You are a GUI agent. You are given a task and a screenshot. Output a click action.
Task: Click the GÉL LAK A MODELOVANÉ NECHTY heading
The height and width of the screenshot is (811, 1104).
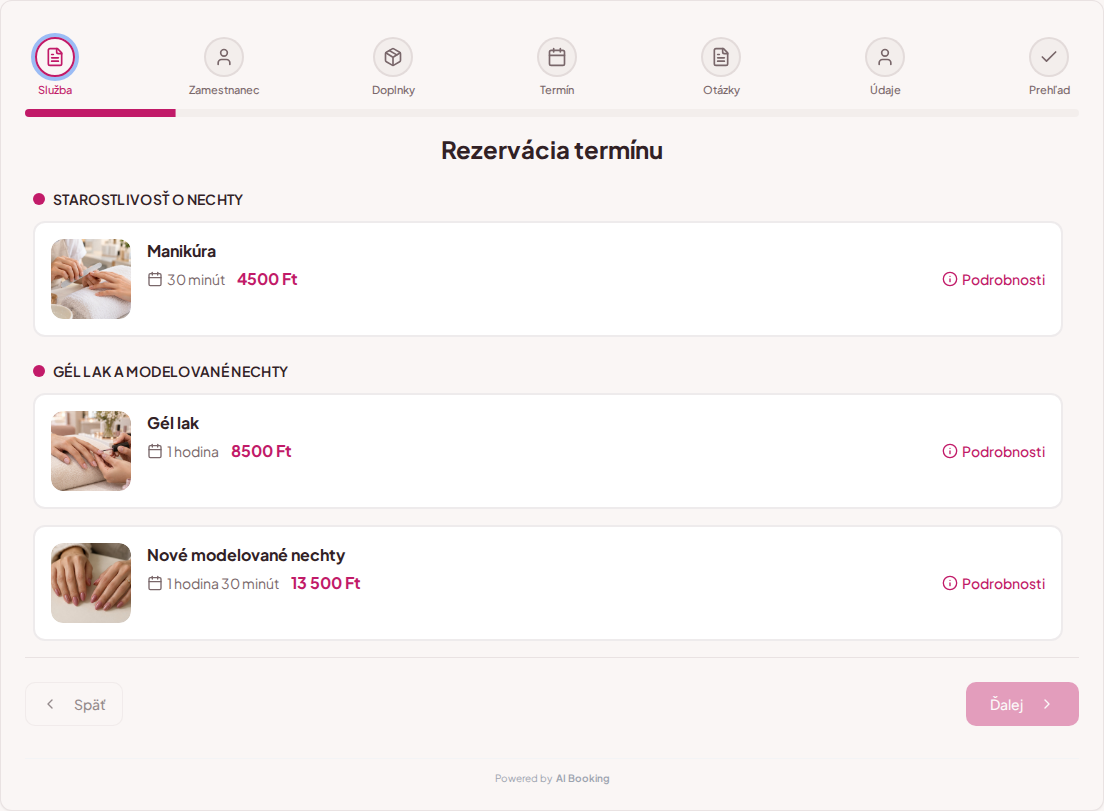tap(170, 372)
